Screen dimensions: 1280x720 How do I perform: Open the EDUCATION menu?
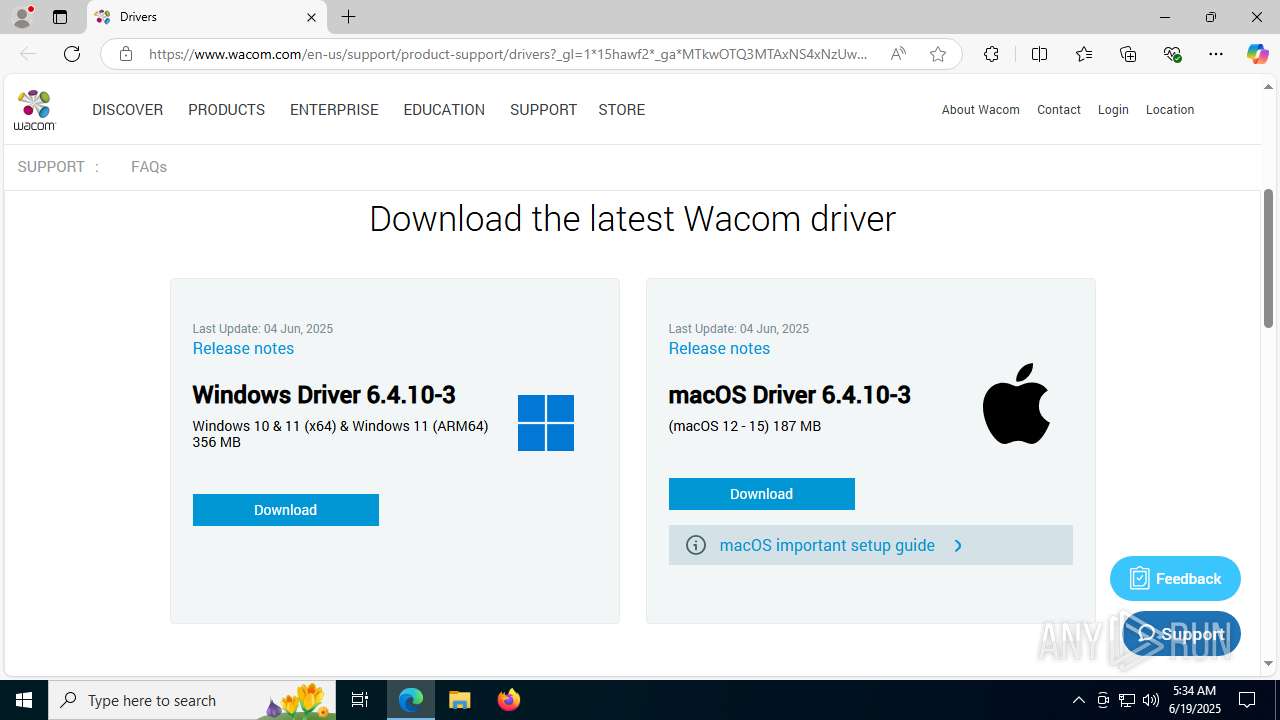[444, 110]
